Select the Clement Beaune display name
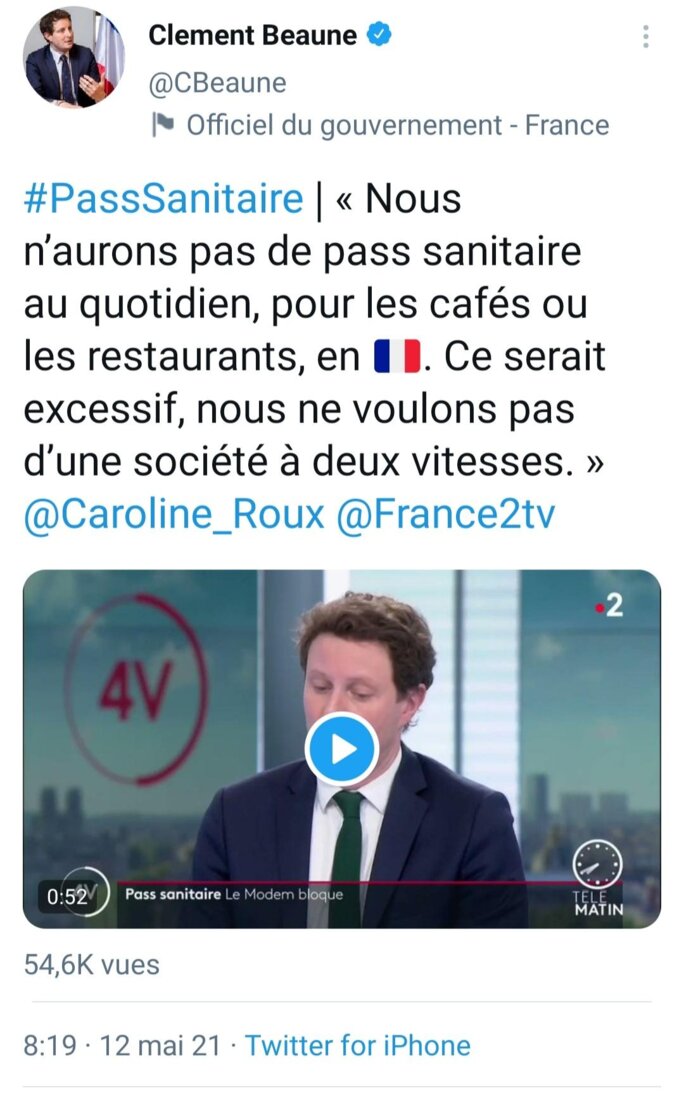Viewport: 684px width, 1095px height. pos(252,34)
